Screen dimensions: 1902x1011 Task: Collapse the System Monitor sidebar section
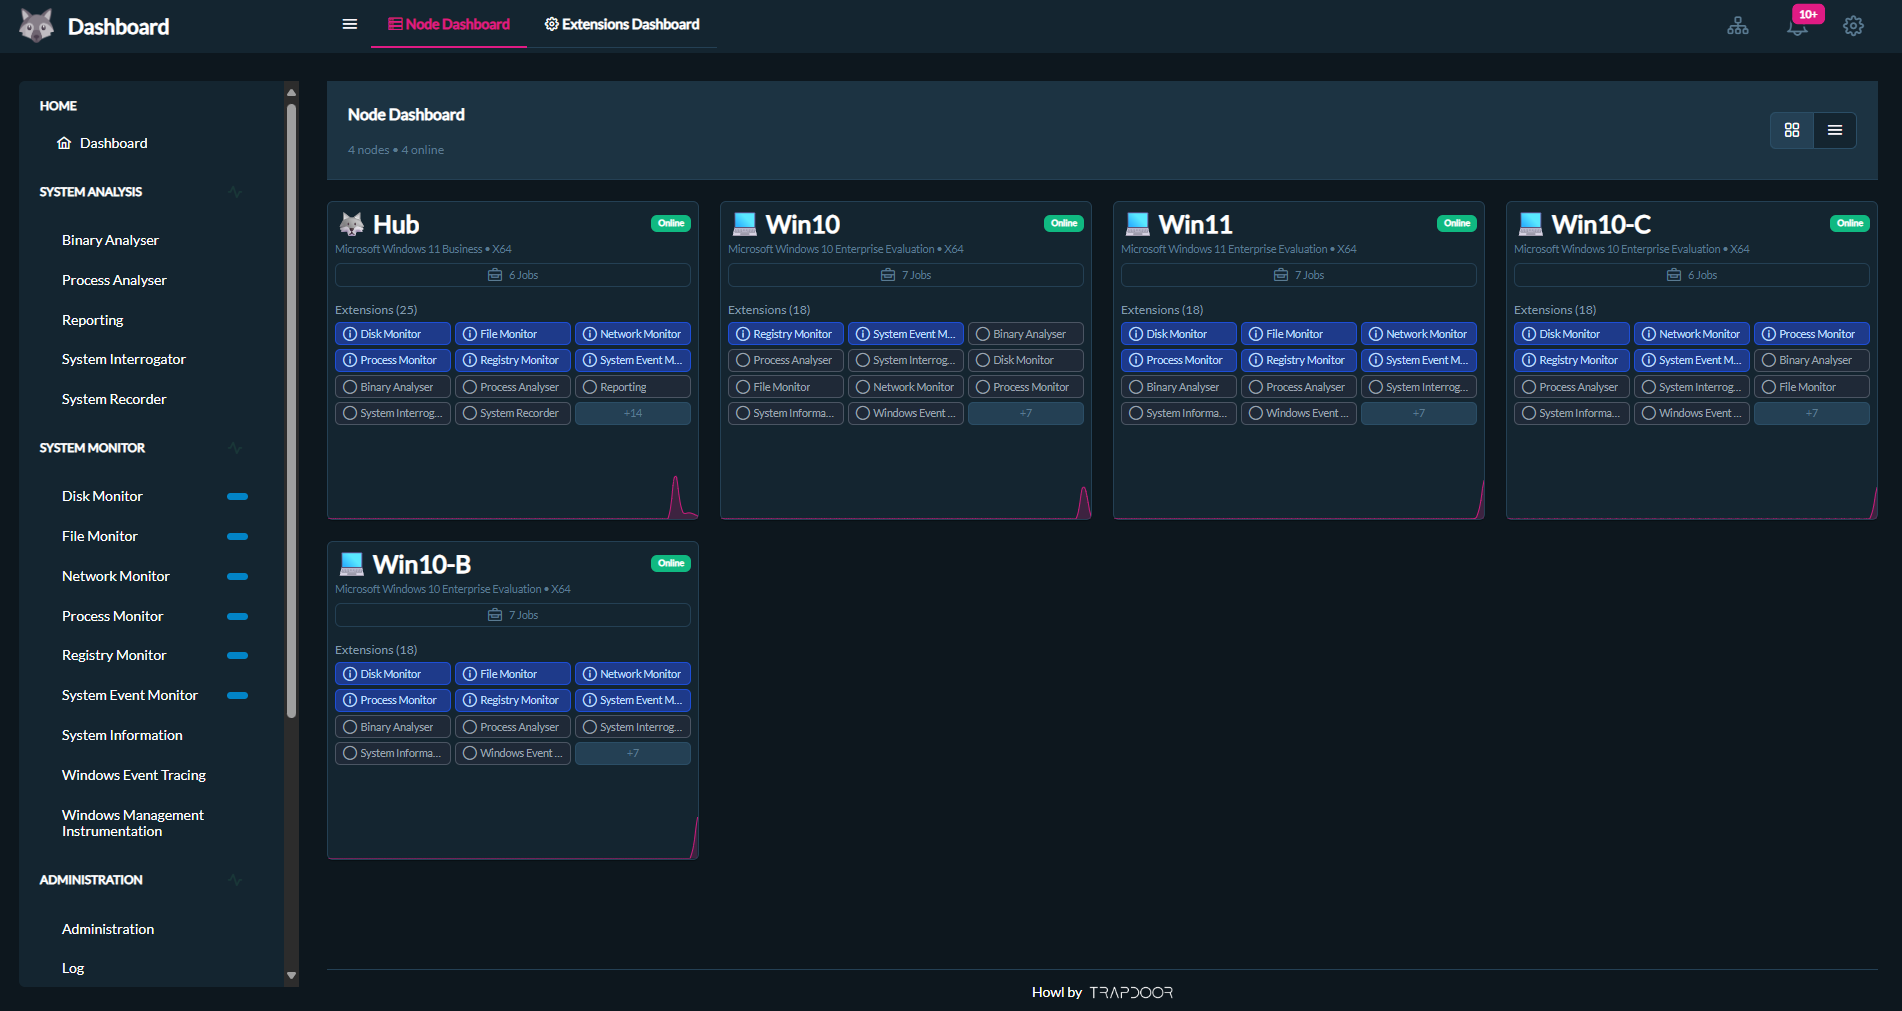pyautogui.click(x=235, y=448)
